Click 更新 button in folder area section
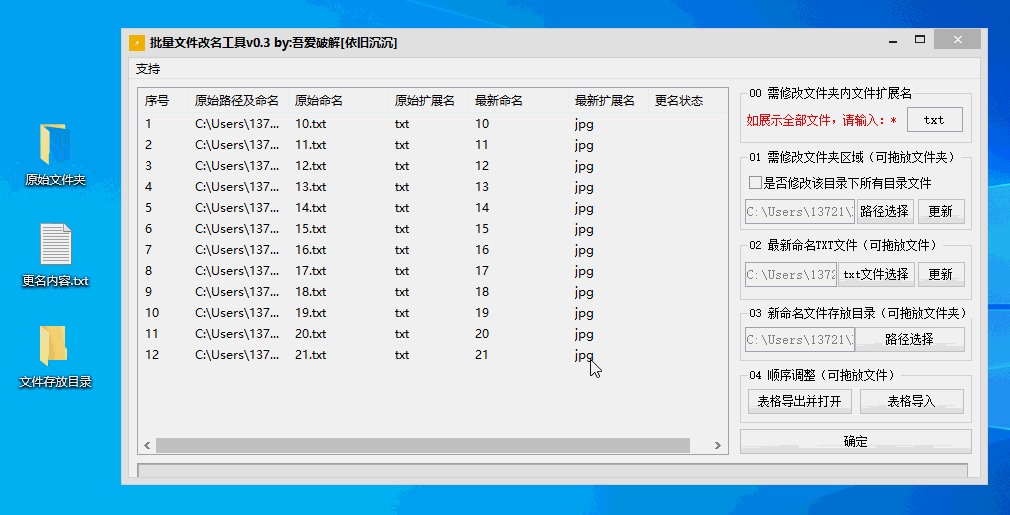1010x515 pixels. tap(941, 211)
